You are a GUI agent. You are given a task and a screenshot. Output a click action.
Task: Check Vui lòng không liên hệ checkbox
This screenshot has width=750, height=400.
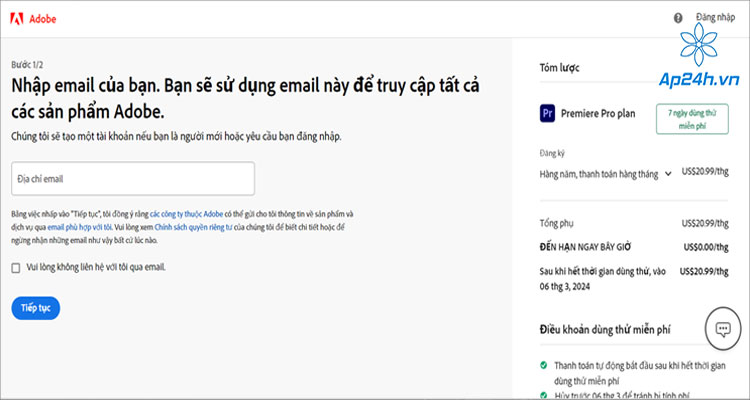16,268
